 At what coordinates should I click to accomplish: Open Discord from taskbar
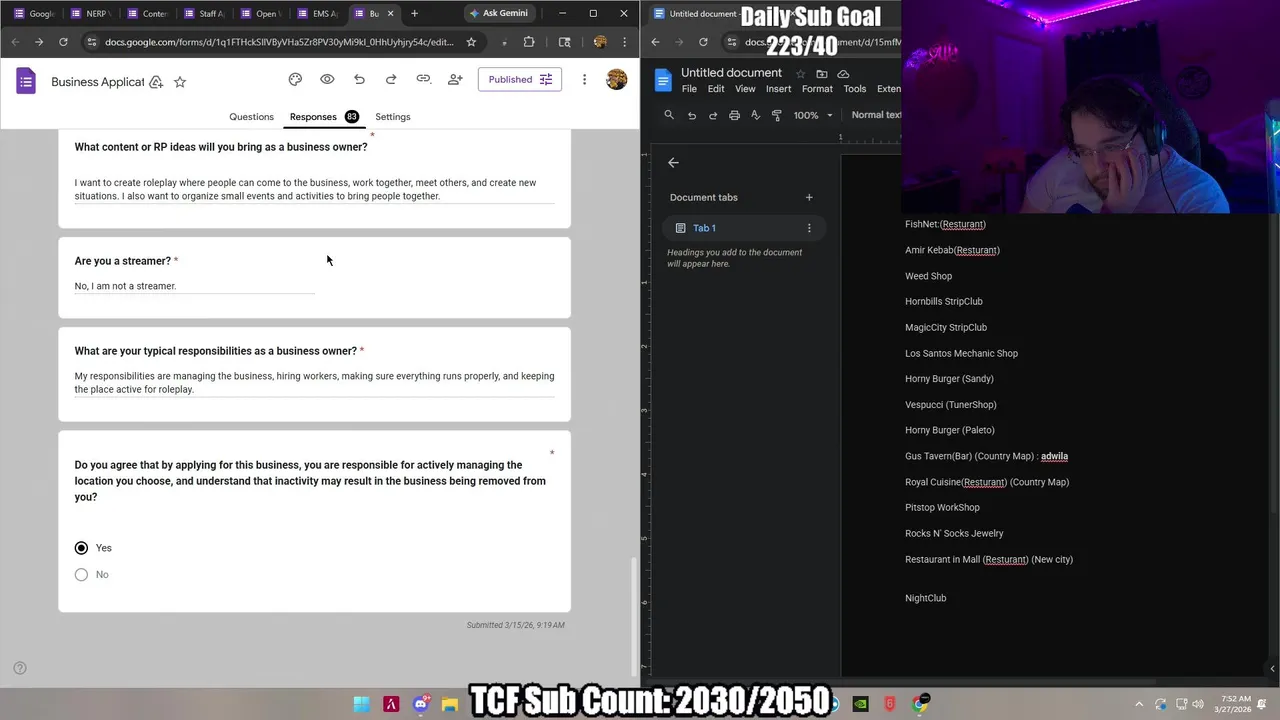pyautogui.click(x=421, y=704)
